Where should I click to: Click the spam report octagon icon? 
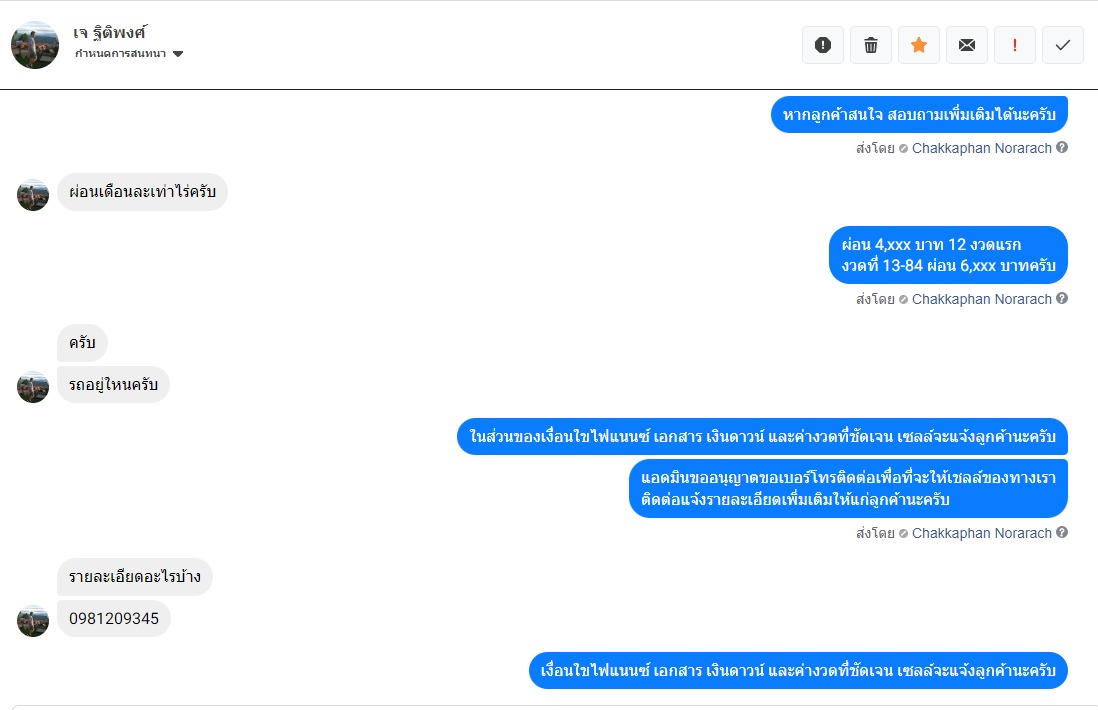[x=823, y=45]
